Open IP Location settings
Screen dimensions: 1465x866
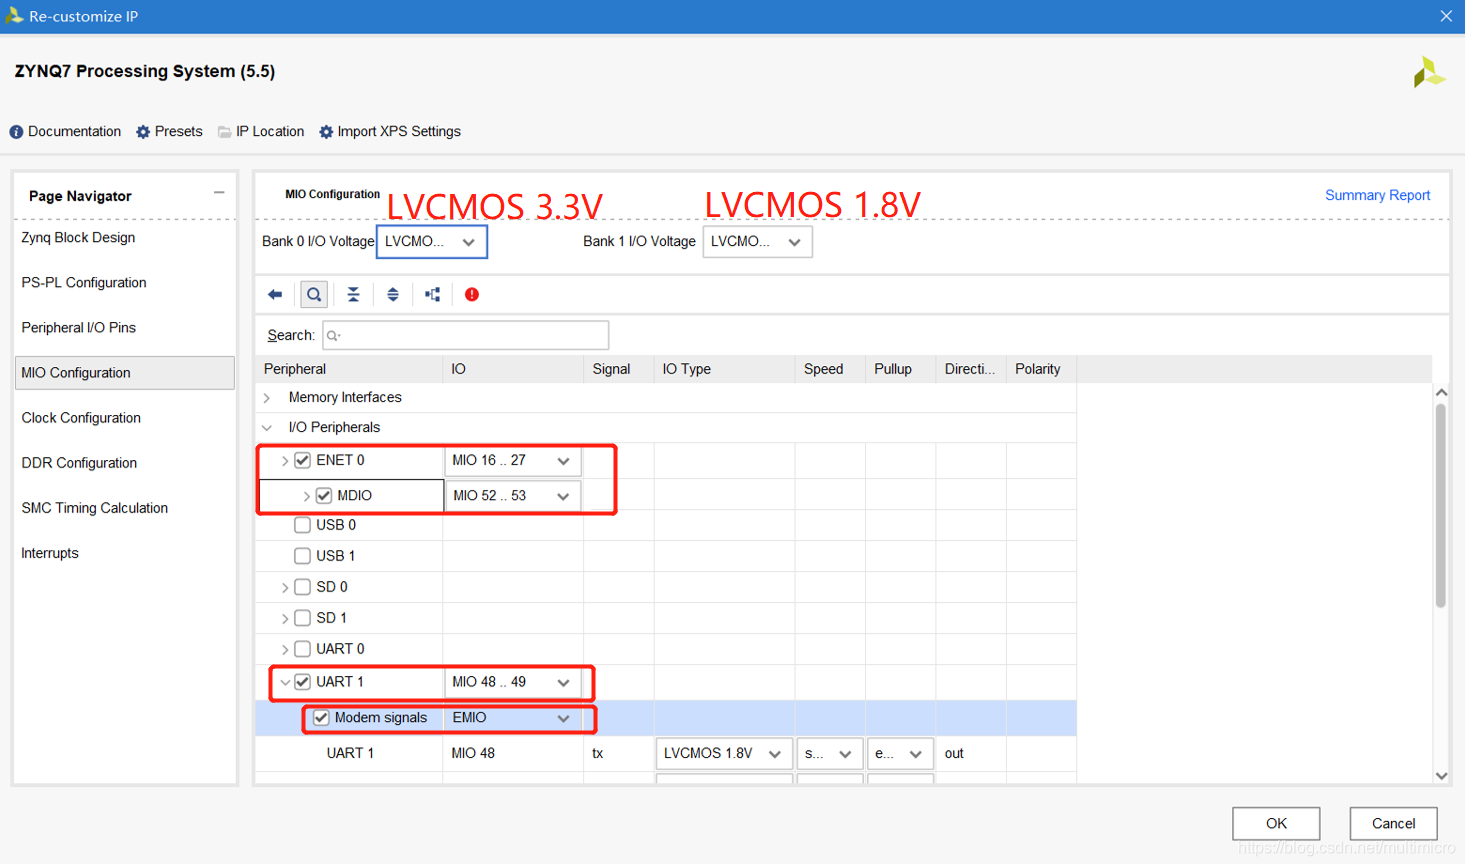(261, 132)
